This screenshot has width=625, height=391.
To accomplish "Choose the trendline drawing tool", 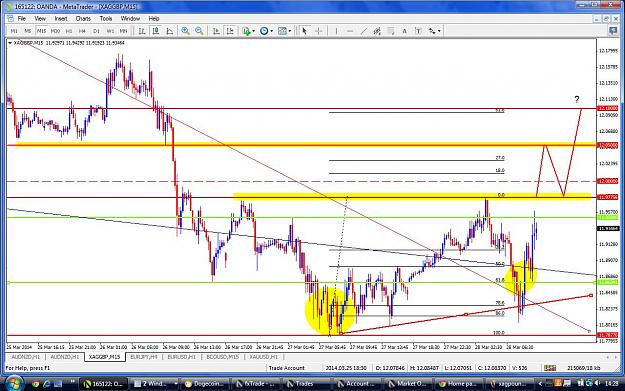I will (364, 31).
